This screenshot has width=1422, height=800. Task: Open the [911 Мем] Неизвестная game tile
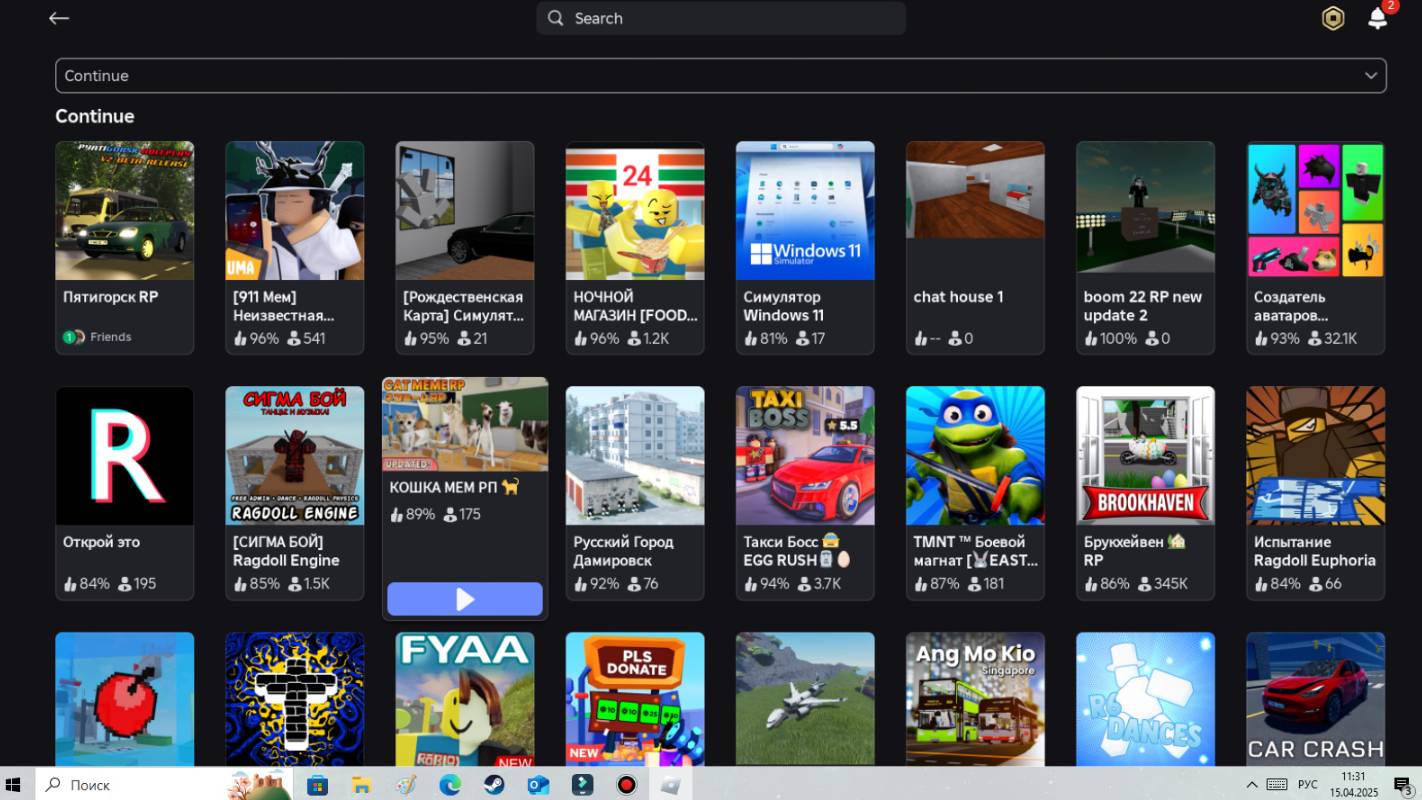coord(295,248)
